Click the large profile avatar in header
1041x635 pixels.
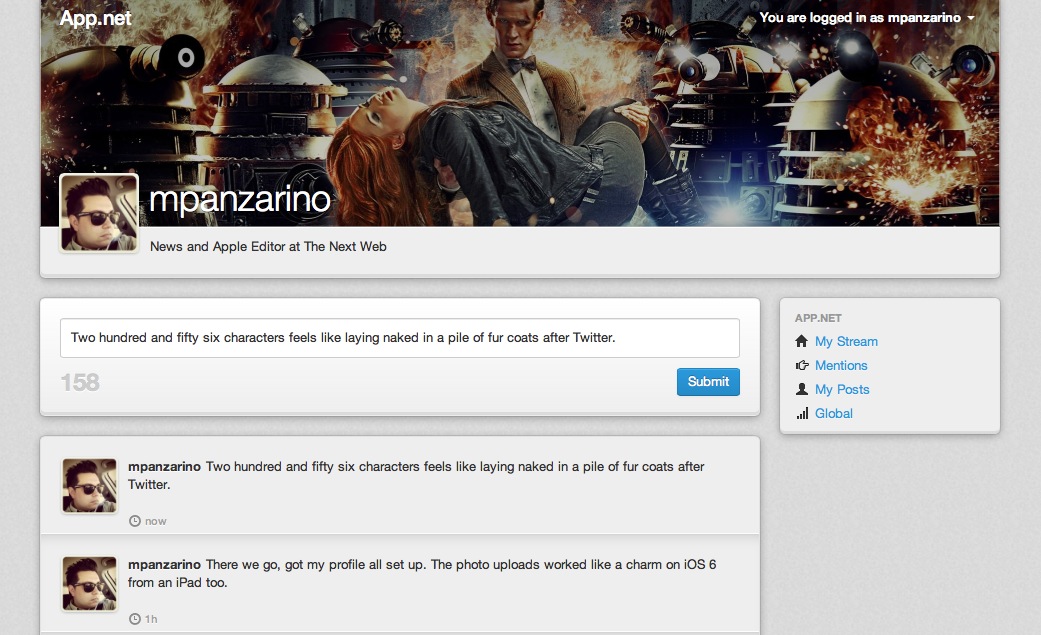pyautogui.click(x=99, y=213)
